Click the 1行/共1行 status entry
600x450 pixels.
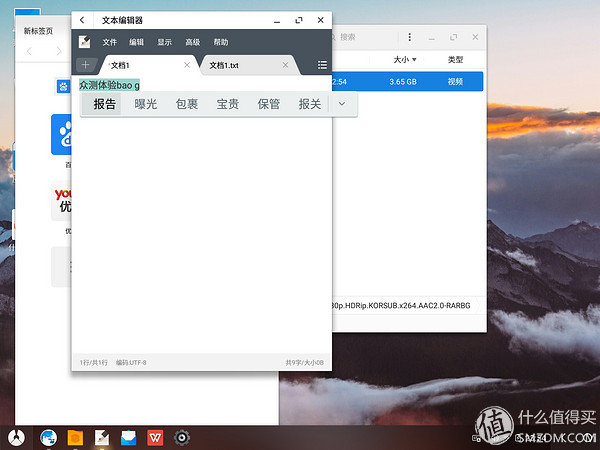(x=94, y=362)
